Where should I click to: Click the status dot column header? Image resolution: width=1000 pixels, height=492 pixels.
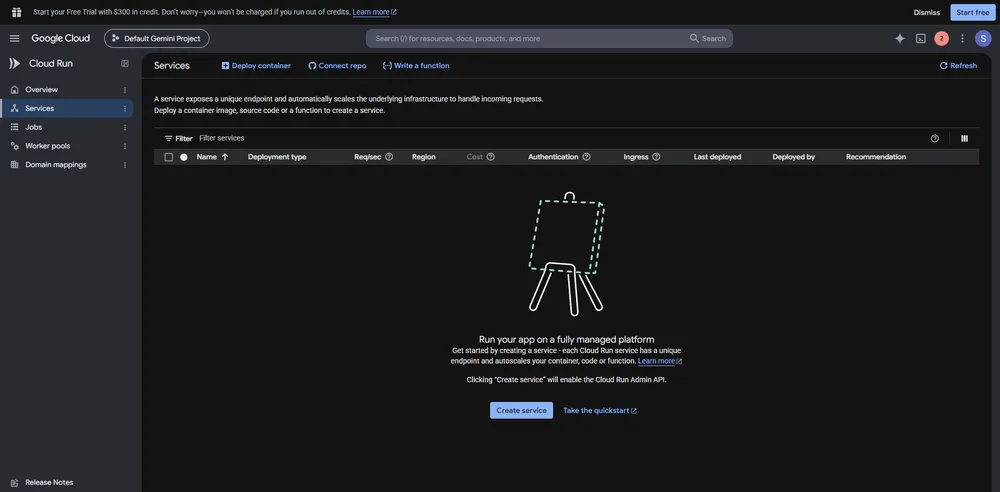[x=184, y=157]
